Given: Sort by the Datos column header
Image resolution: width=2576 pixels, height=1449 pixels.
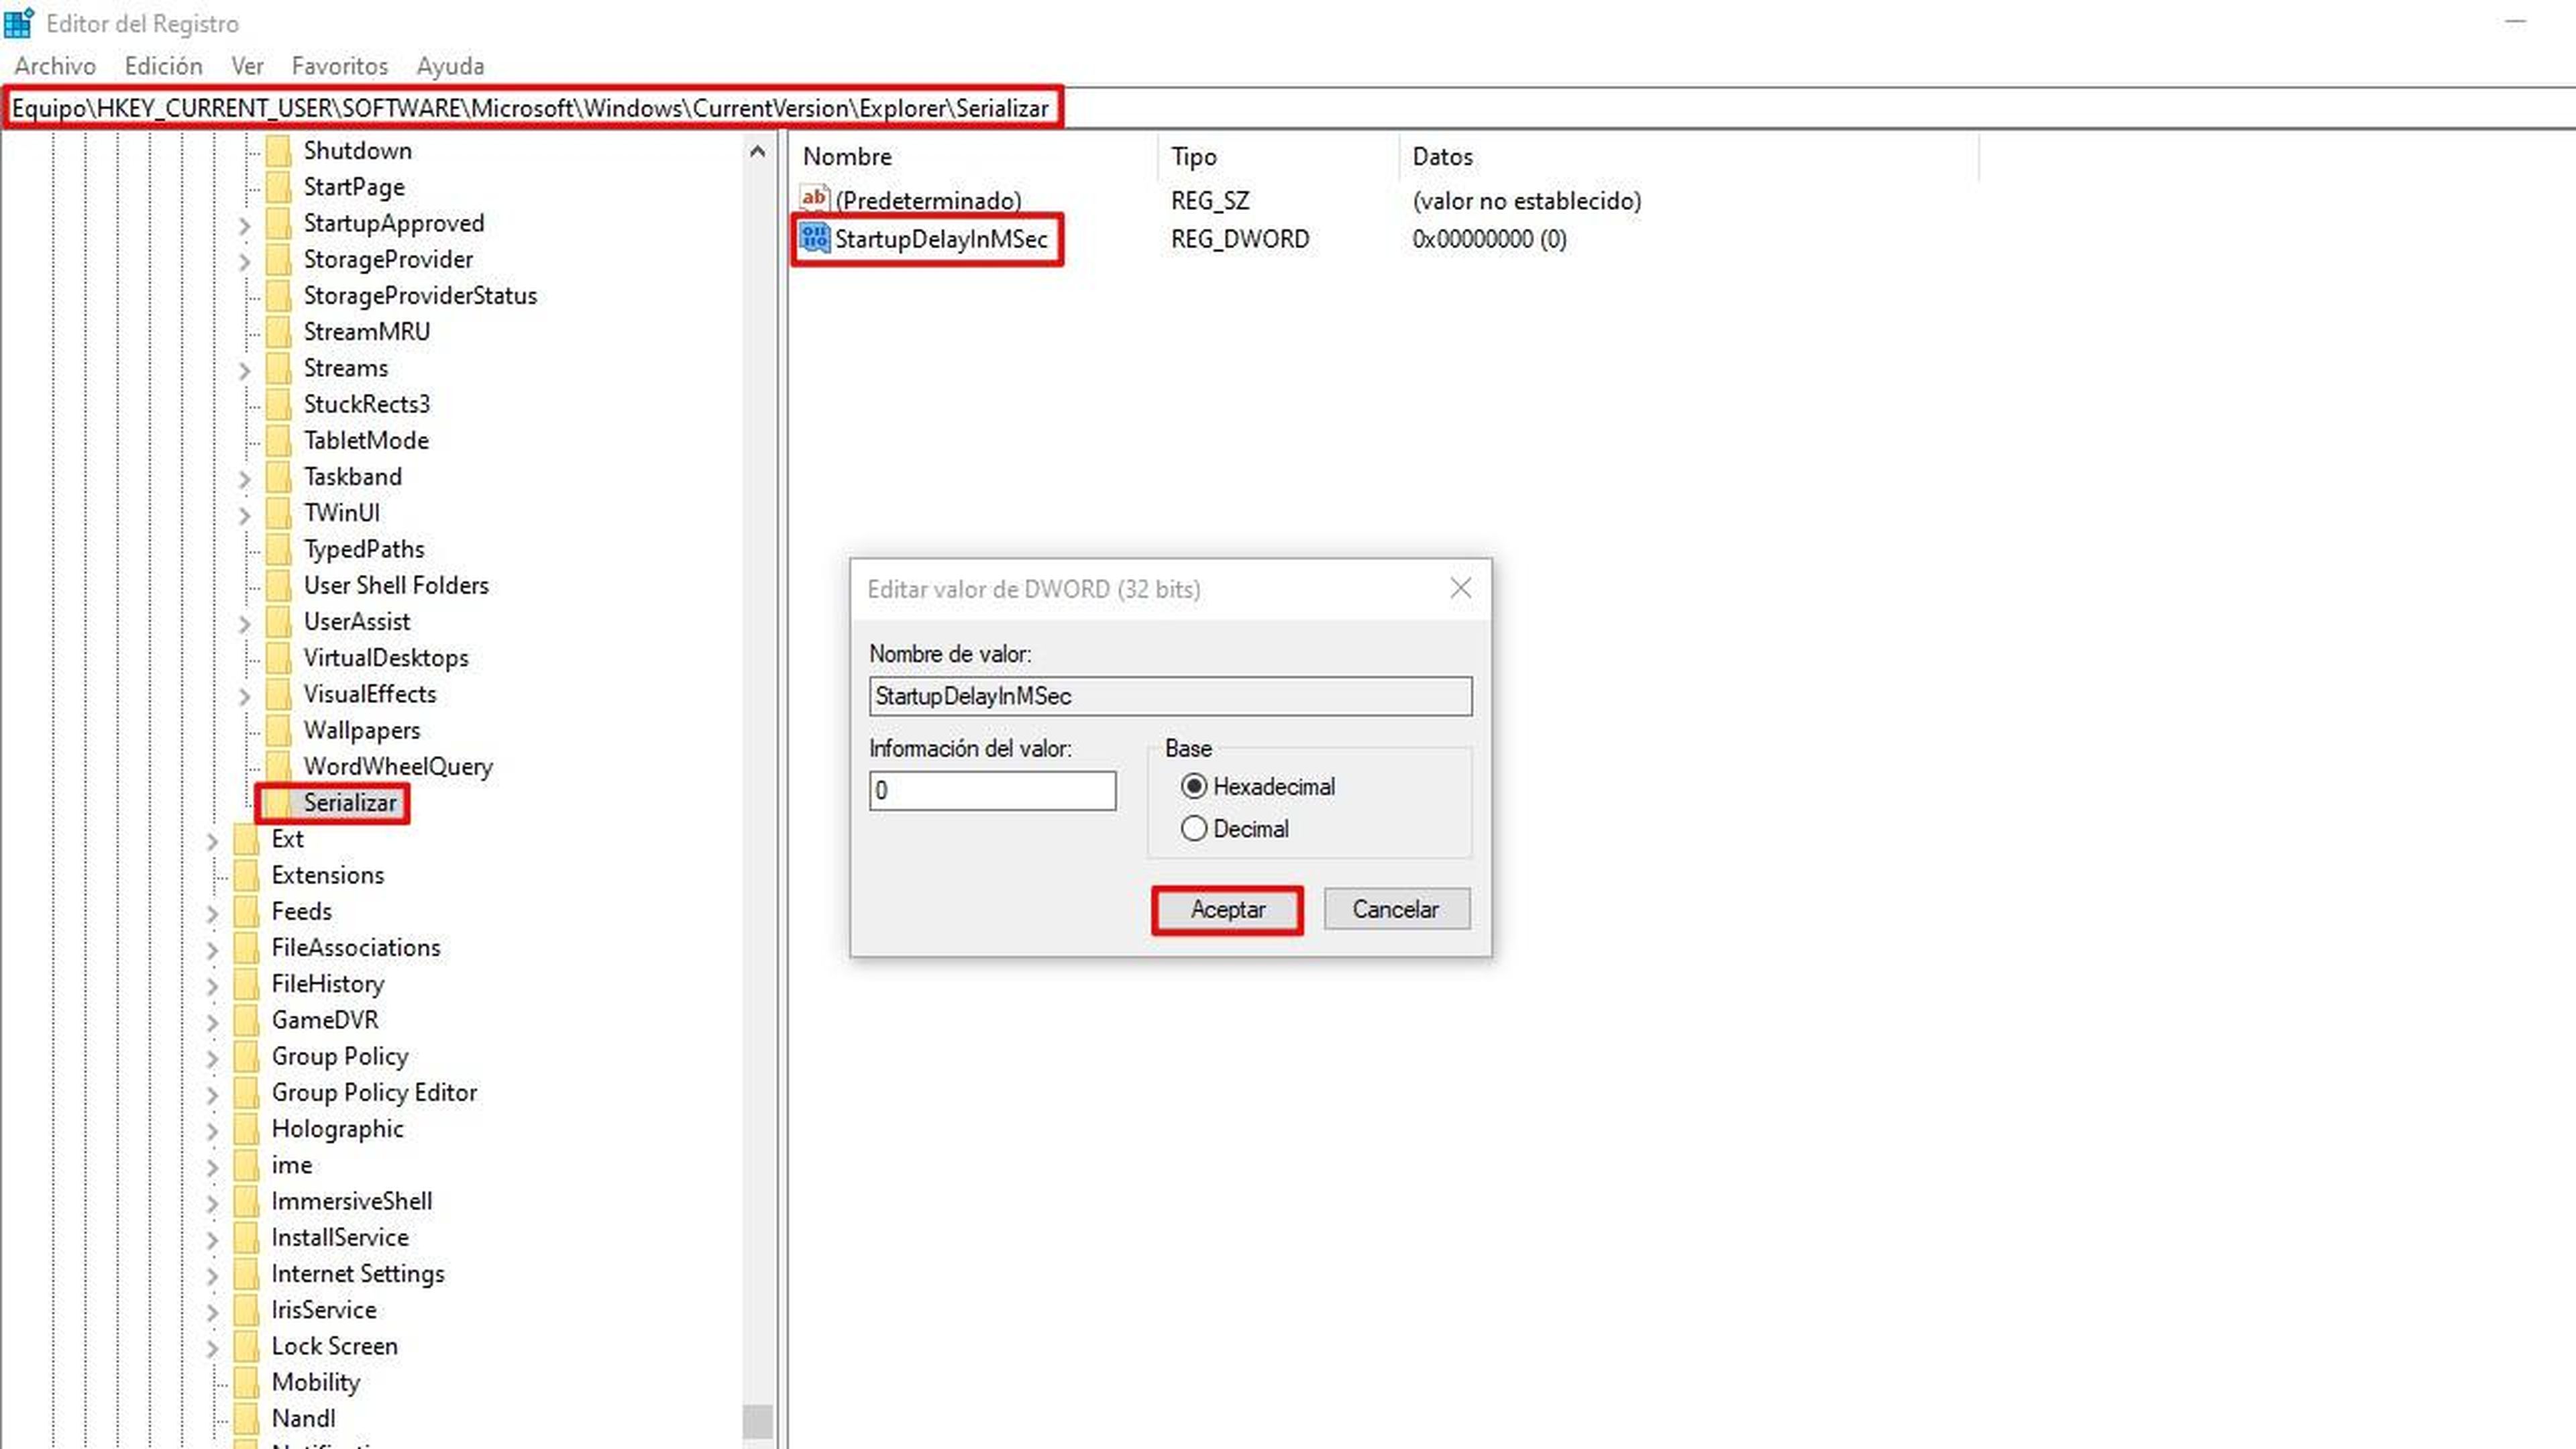Looking at the screenshot, I should tap(1688, 157).
